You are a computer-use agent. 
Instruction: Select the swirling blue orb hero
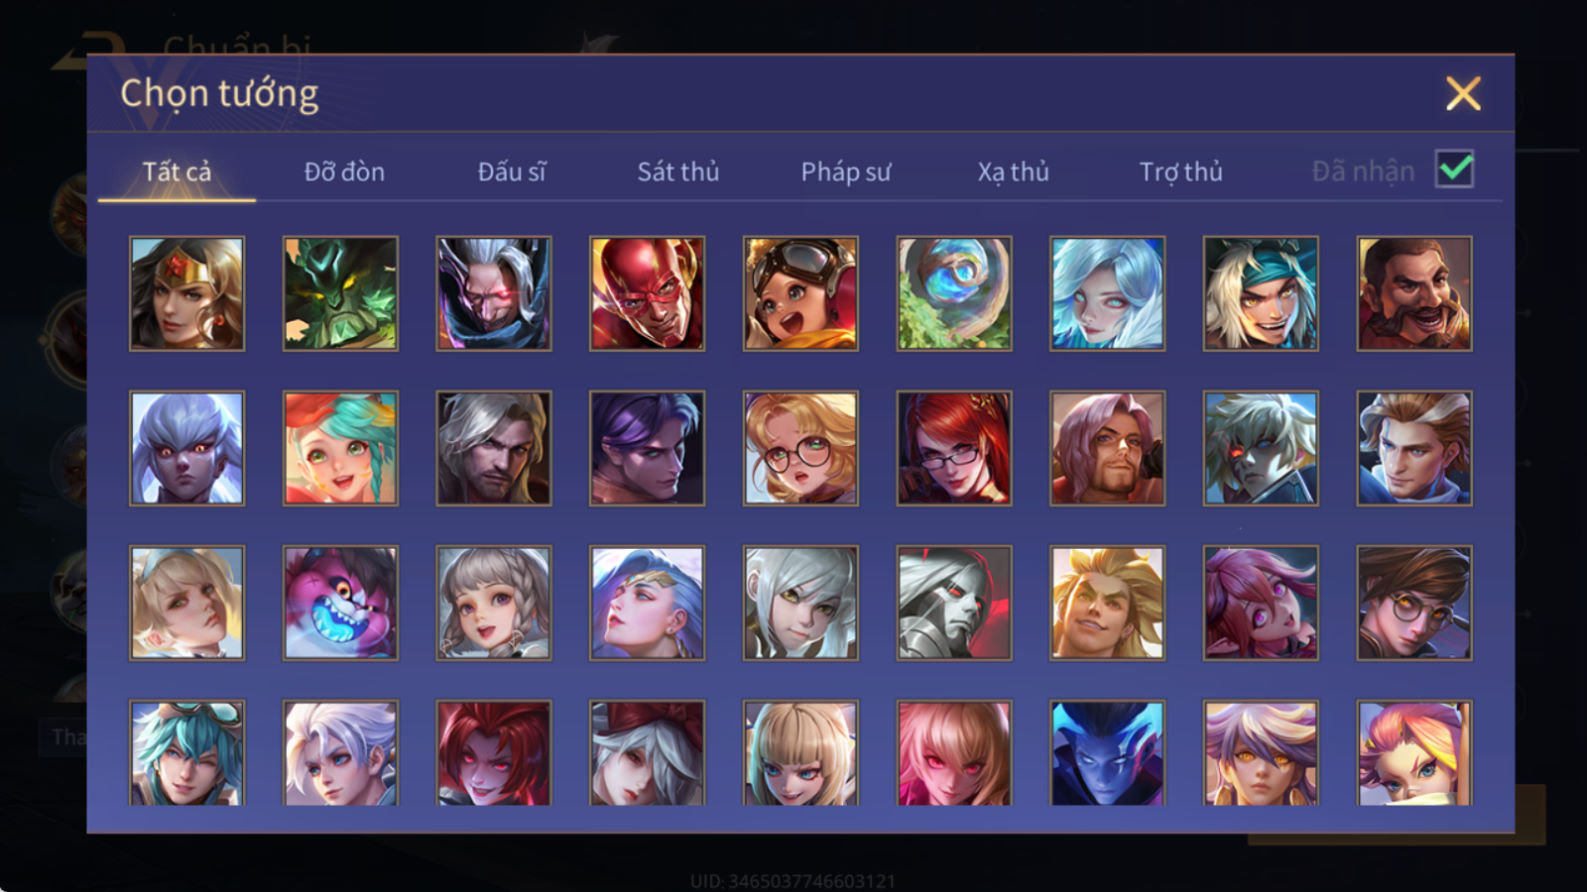click(954, 294)
